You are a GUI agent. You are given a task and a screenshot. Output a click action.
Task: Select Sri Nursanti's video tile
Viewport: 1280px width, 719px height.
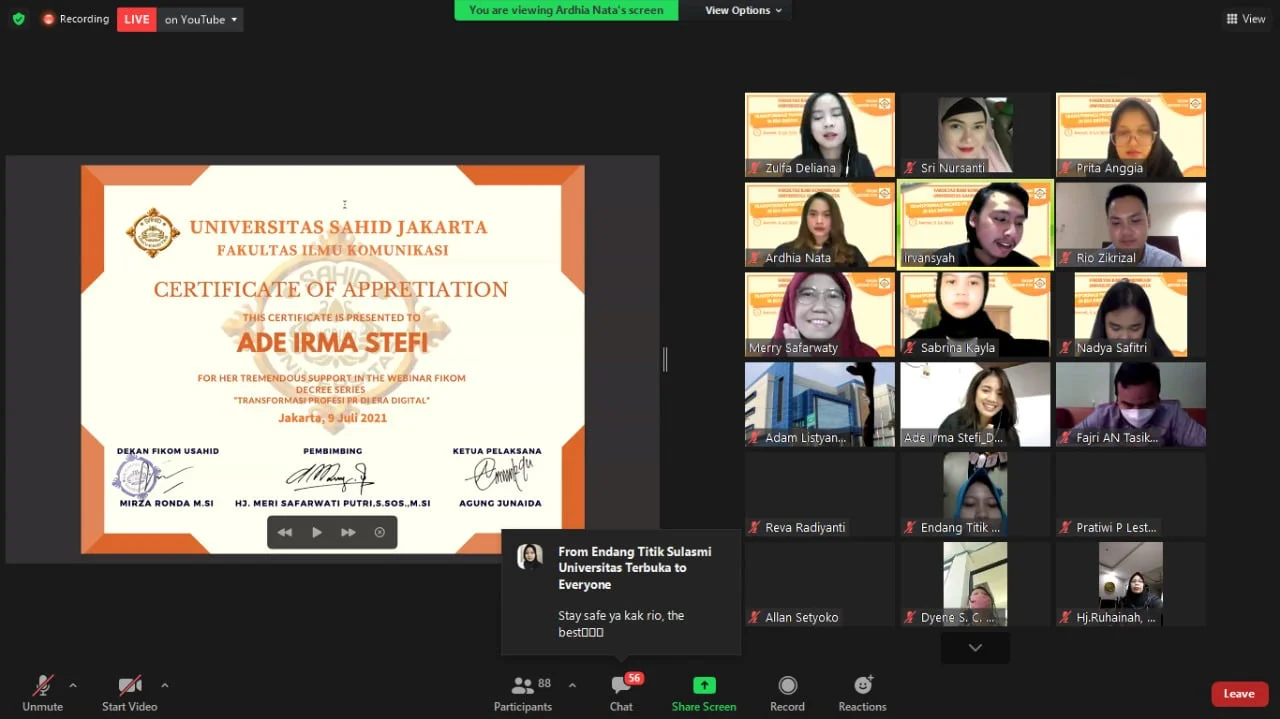pos(975,135)
